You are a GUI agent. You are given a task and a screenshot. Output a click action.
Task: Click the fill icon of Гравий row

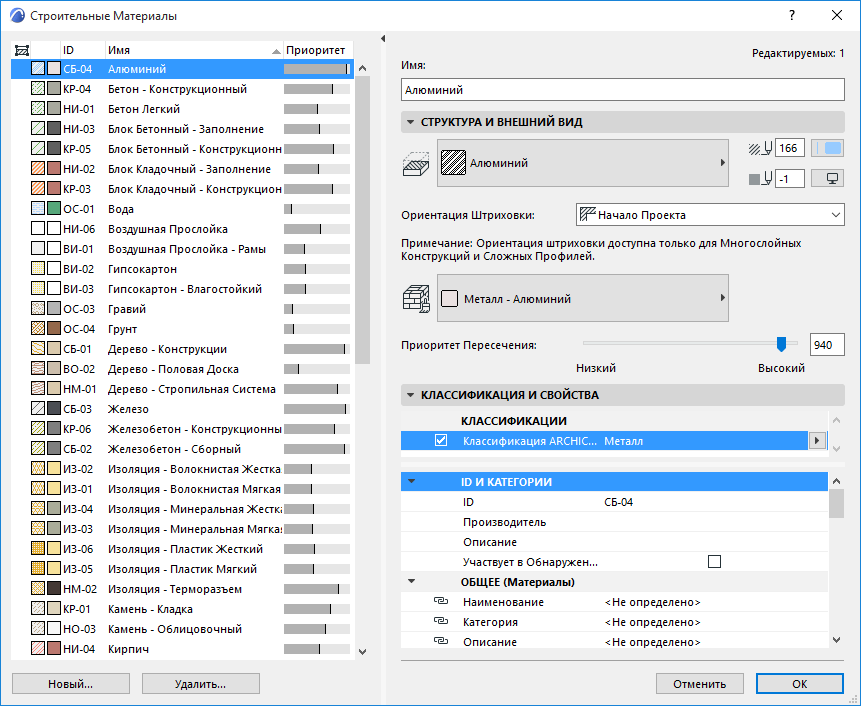38,309
